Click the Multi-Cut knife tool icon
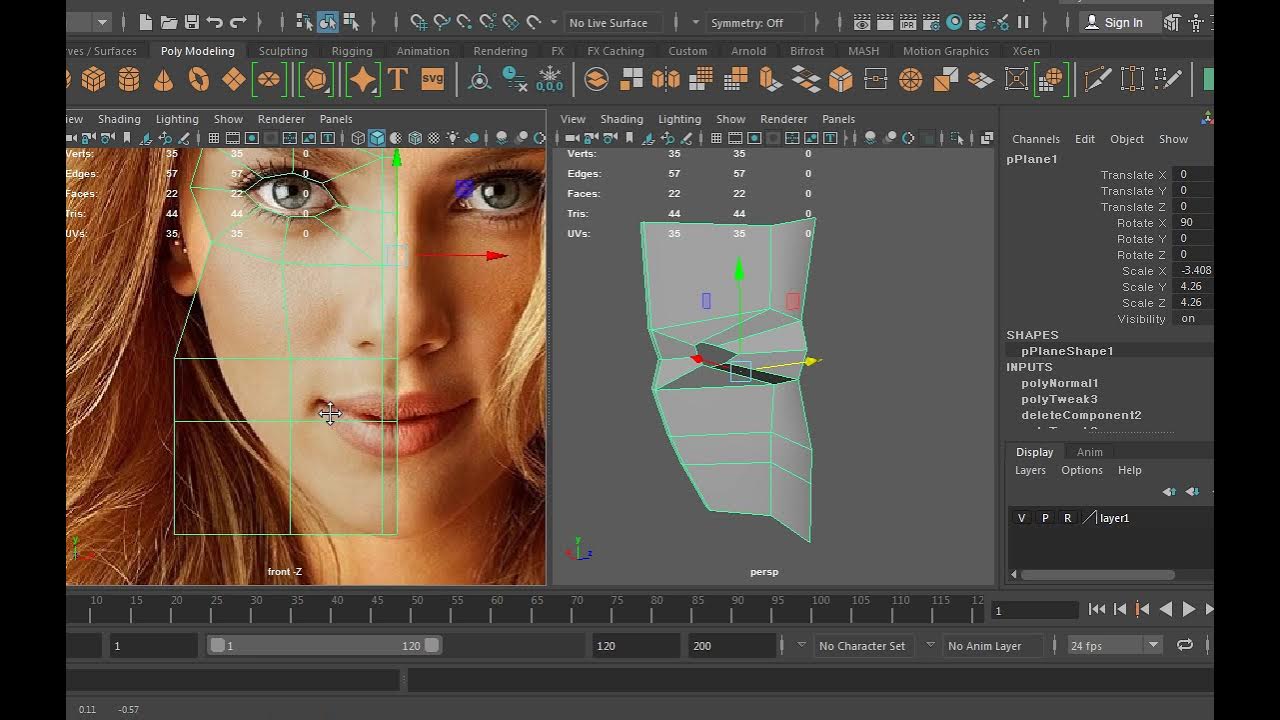Viewport: 1280px width, 720px height. point(1097,79)
